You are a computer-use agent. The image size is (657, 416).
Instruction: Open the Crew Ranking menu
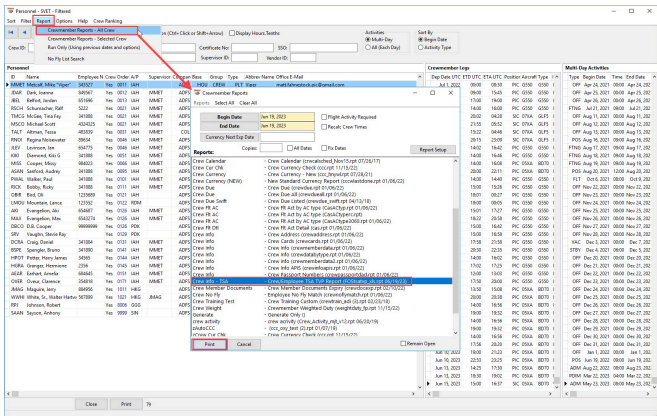click(108, 21)
